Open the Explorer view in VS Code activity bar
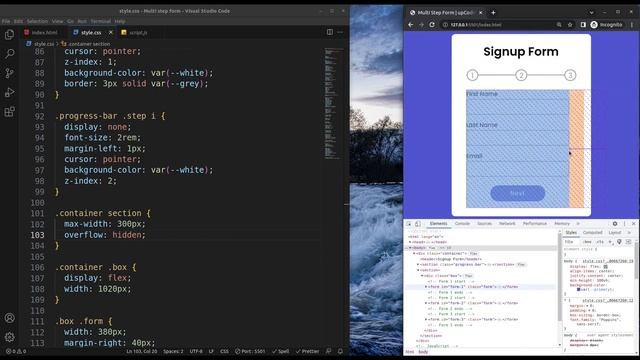The image size is (640, 360). point(9,35)
